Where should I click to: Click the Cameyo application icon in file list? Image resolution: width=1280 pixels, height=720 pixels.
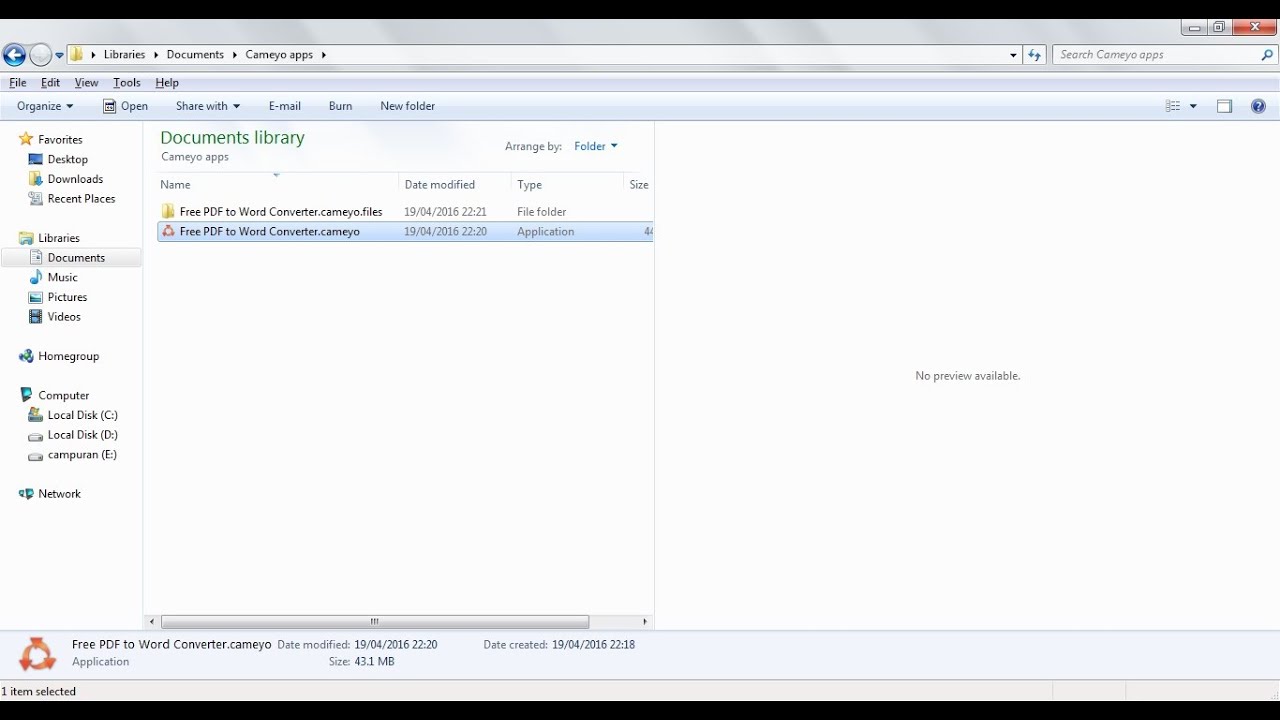point(168,231)
